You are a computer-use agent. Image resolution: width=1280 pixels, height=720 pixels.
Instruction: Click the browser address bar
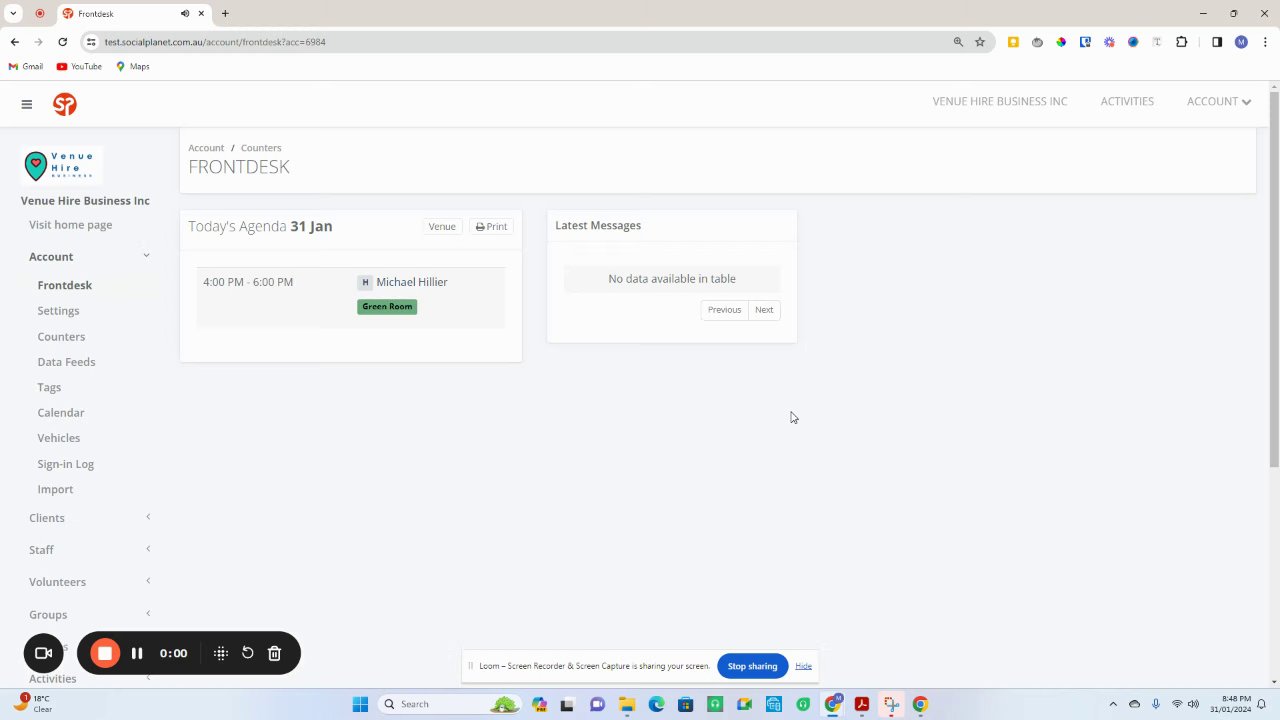click(x=520, y=42)
